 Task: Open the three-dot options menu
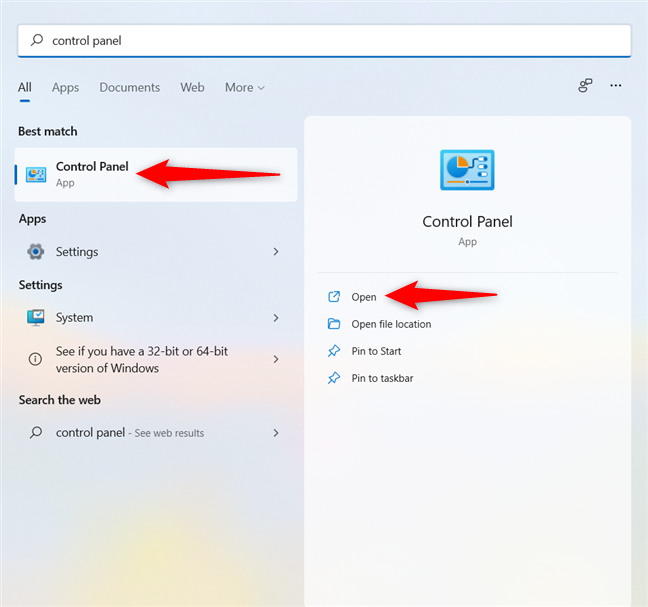click(x=615, y=86)
